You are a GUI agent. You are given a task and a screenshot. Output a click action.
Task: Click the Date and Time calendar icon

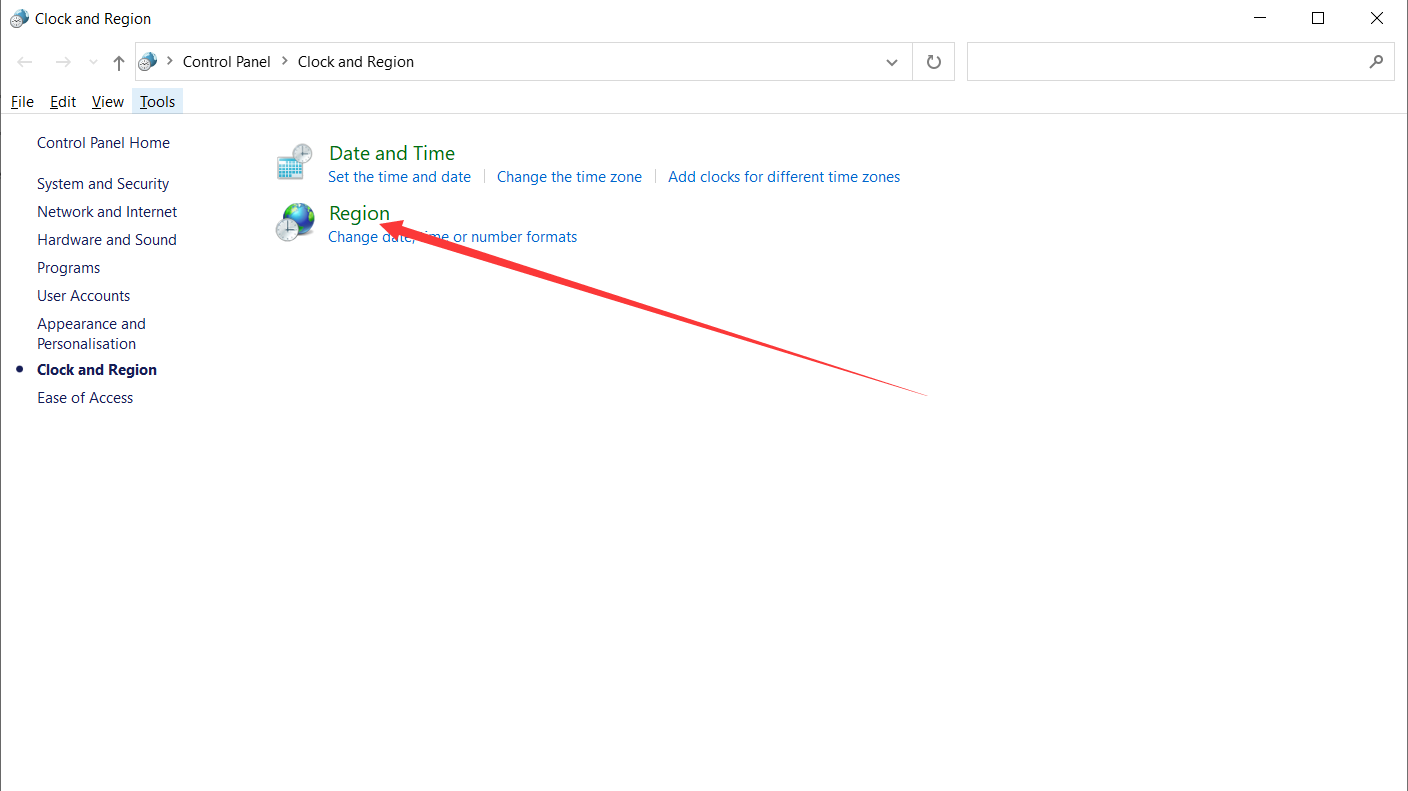pyautogui.click(x=295, y=162)
